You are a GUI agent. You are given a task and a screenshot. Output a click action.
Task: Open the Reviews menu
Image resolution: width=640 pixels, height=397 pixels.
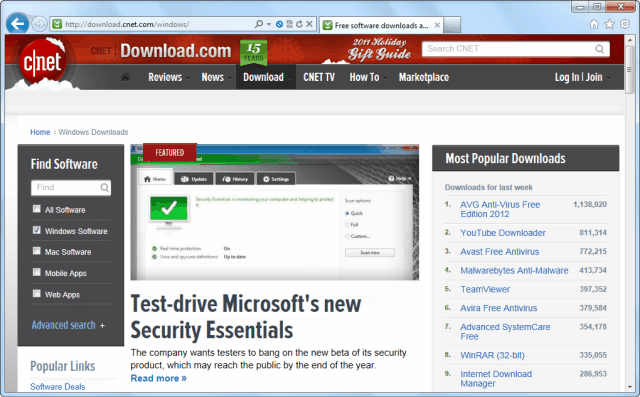168,77
